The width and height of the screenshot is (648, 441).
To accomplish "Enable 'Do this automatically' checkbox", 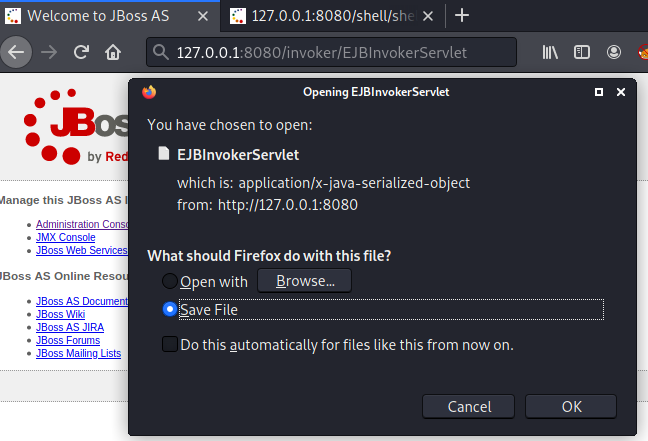I will point(170,344).
